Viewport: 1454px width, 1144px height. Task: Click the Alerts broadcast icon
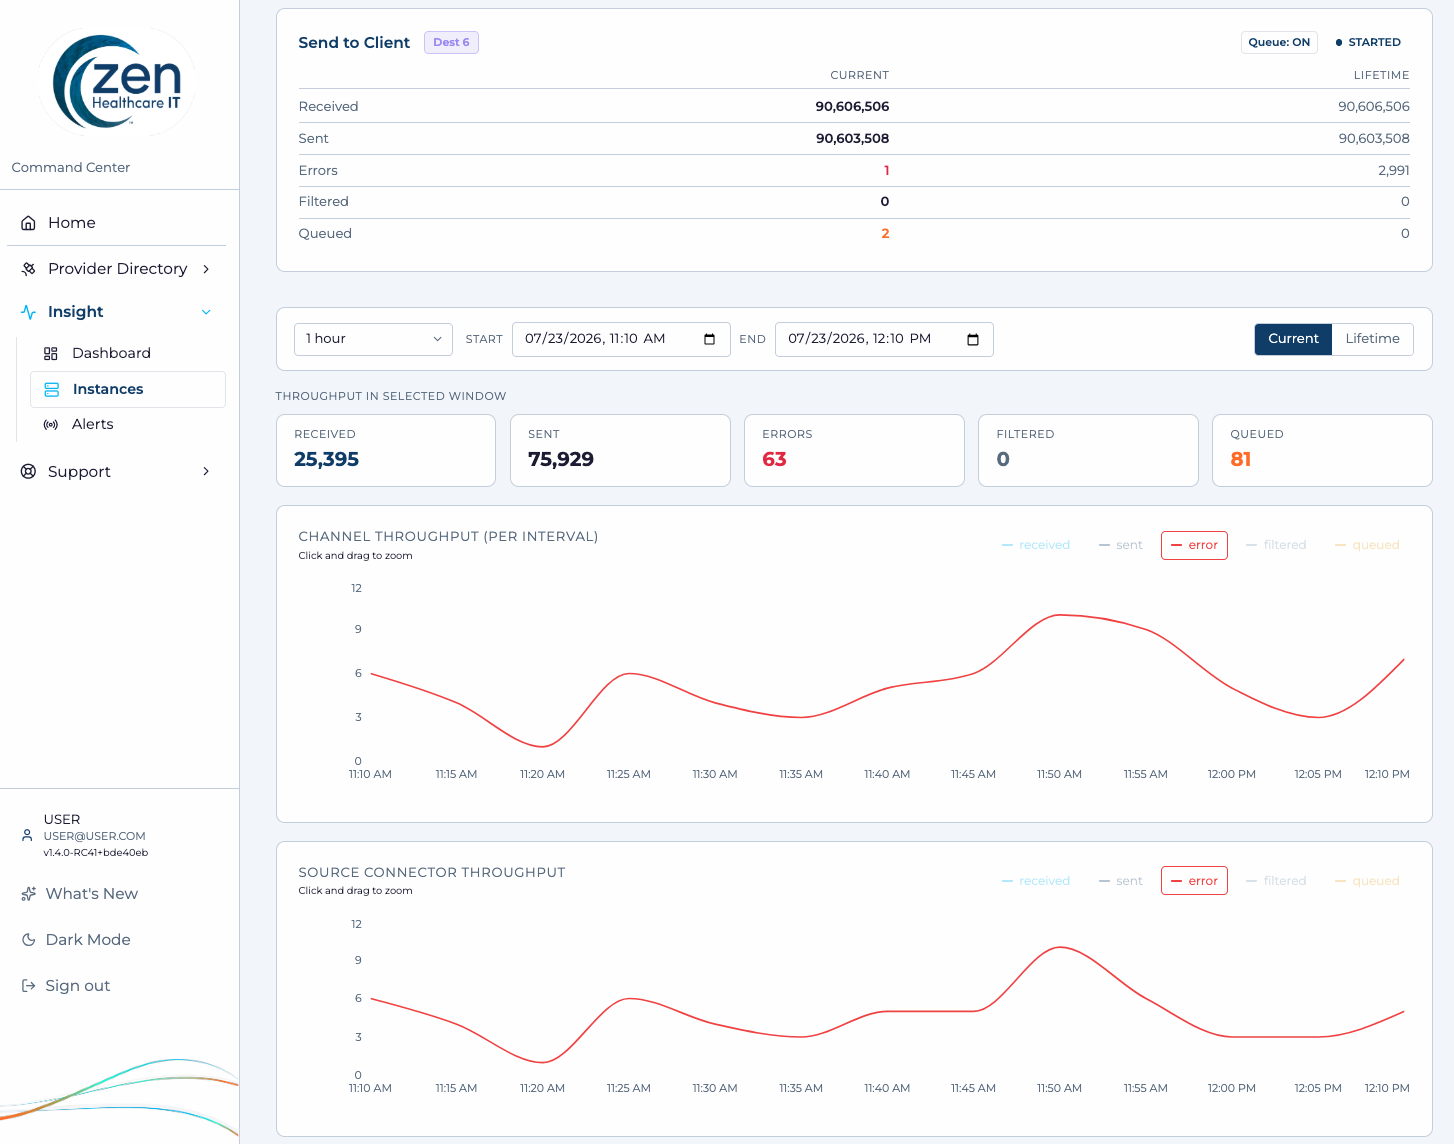51,424
